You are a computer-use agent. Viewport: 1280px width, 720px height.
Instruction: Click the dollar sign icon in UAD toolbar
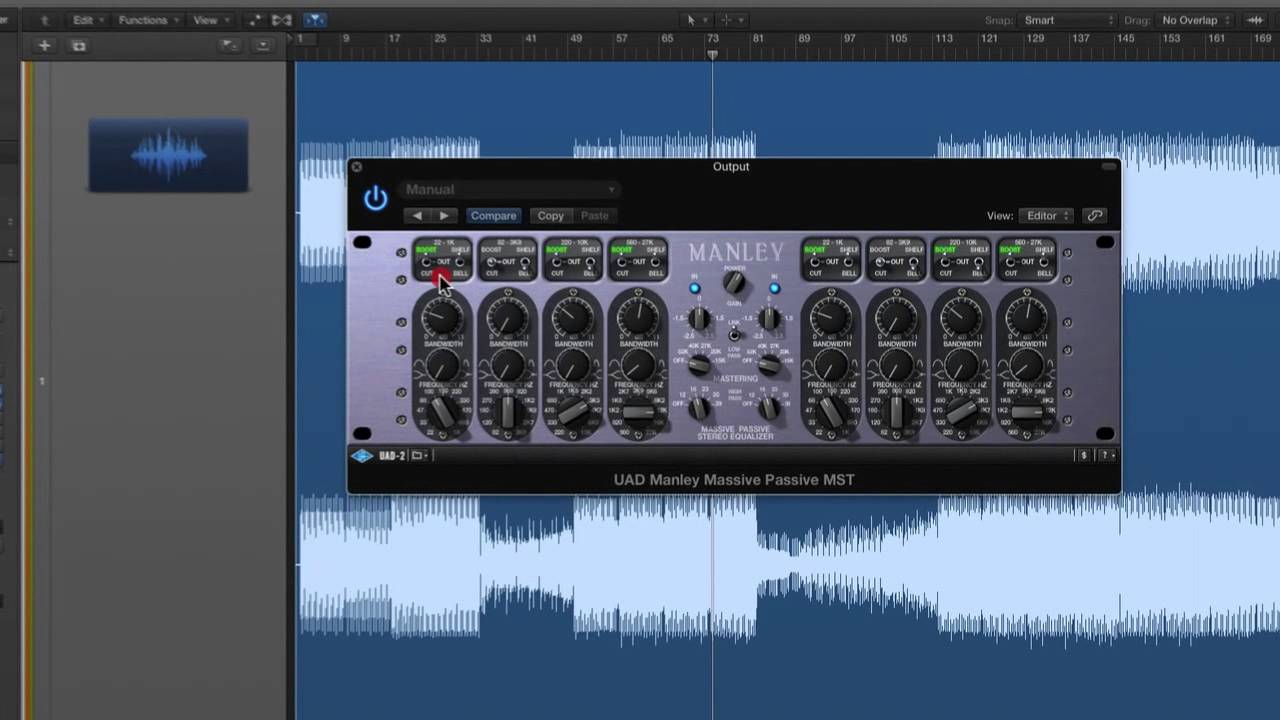coord(1083,456)
